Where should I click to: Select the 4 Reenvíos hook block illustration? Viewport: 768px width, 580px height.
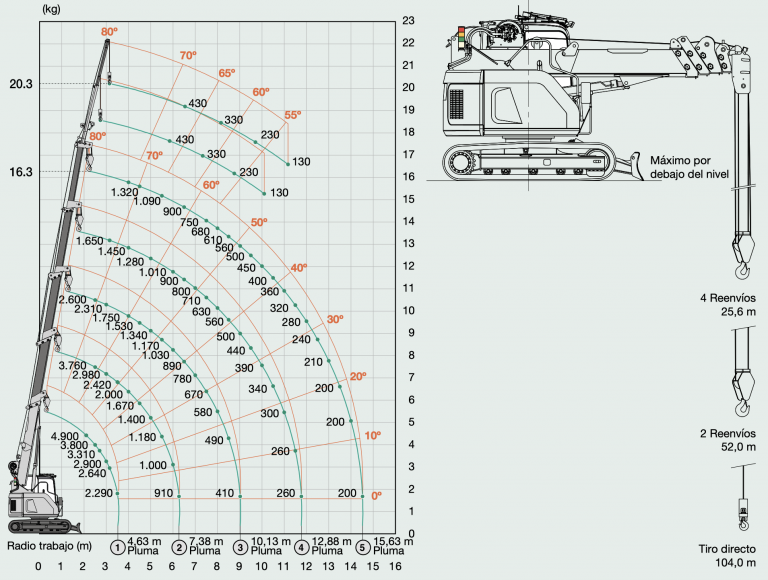point(742,186)
